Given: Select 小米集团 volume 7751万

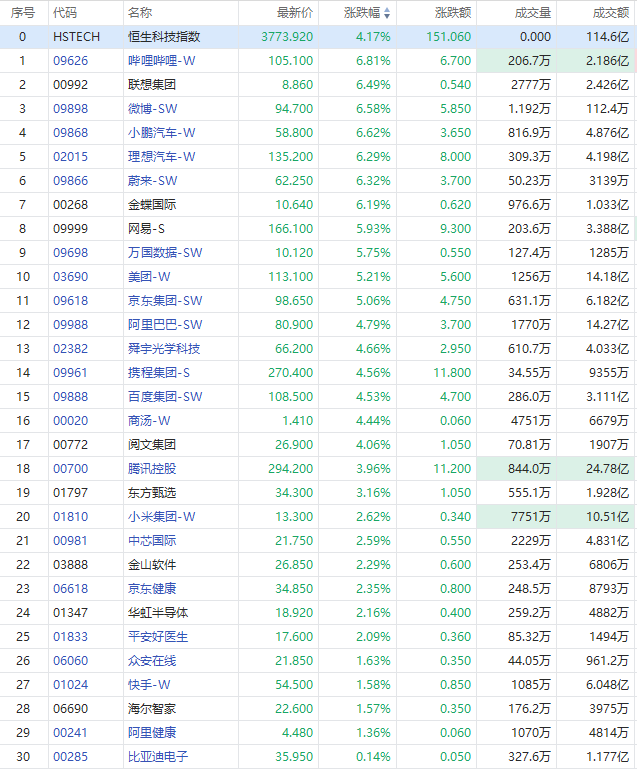Looking at the screenshot, I should (x=531, y=517).
